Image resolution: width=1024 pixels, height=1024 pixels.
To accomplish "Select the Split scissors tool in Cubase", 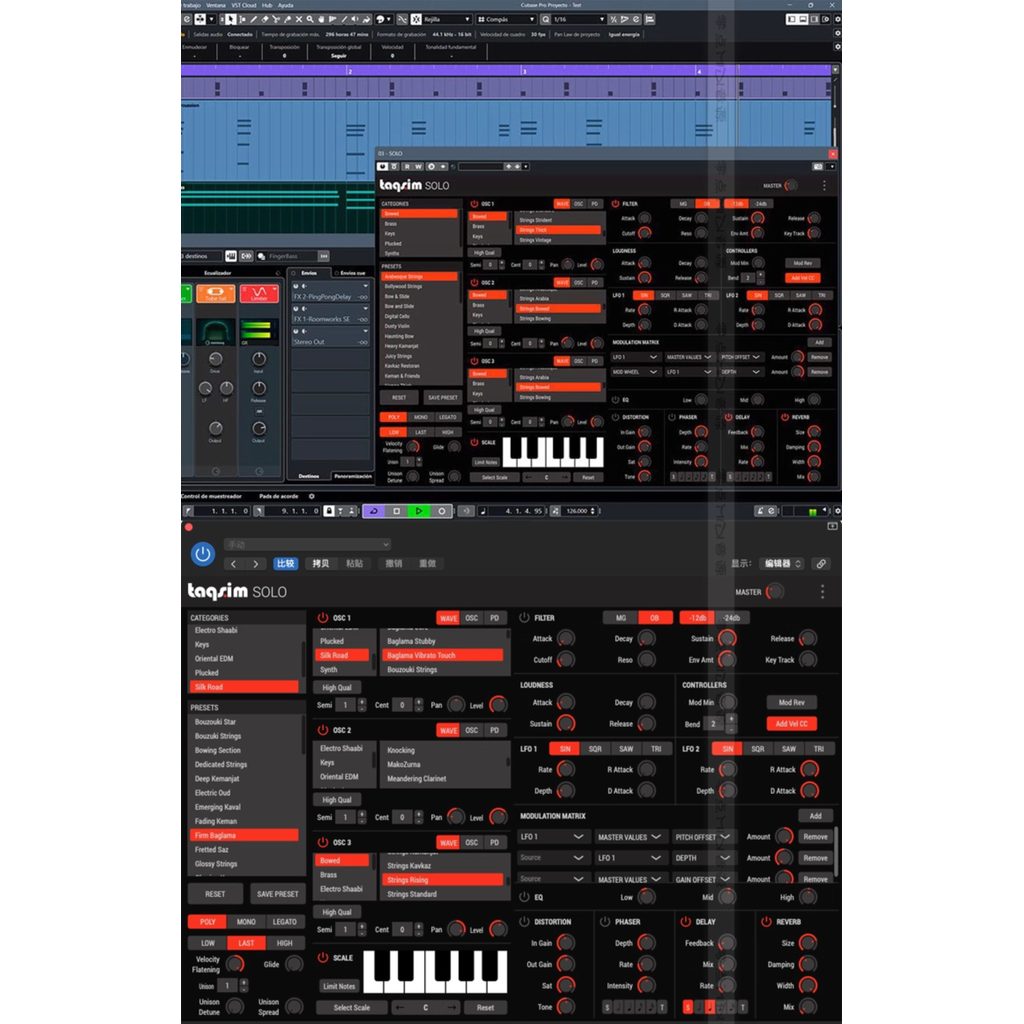I will pos(276,20).
